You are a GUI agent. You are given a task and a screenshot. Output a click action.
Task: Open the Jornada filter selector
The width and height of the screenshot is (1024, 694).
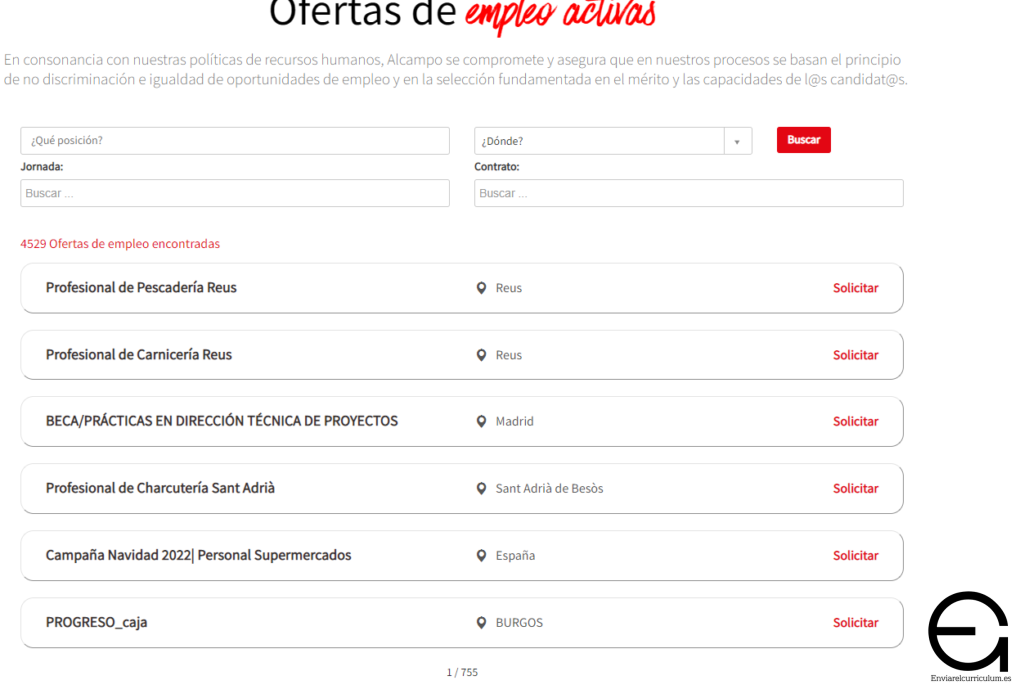click(x=235, y=193)
